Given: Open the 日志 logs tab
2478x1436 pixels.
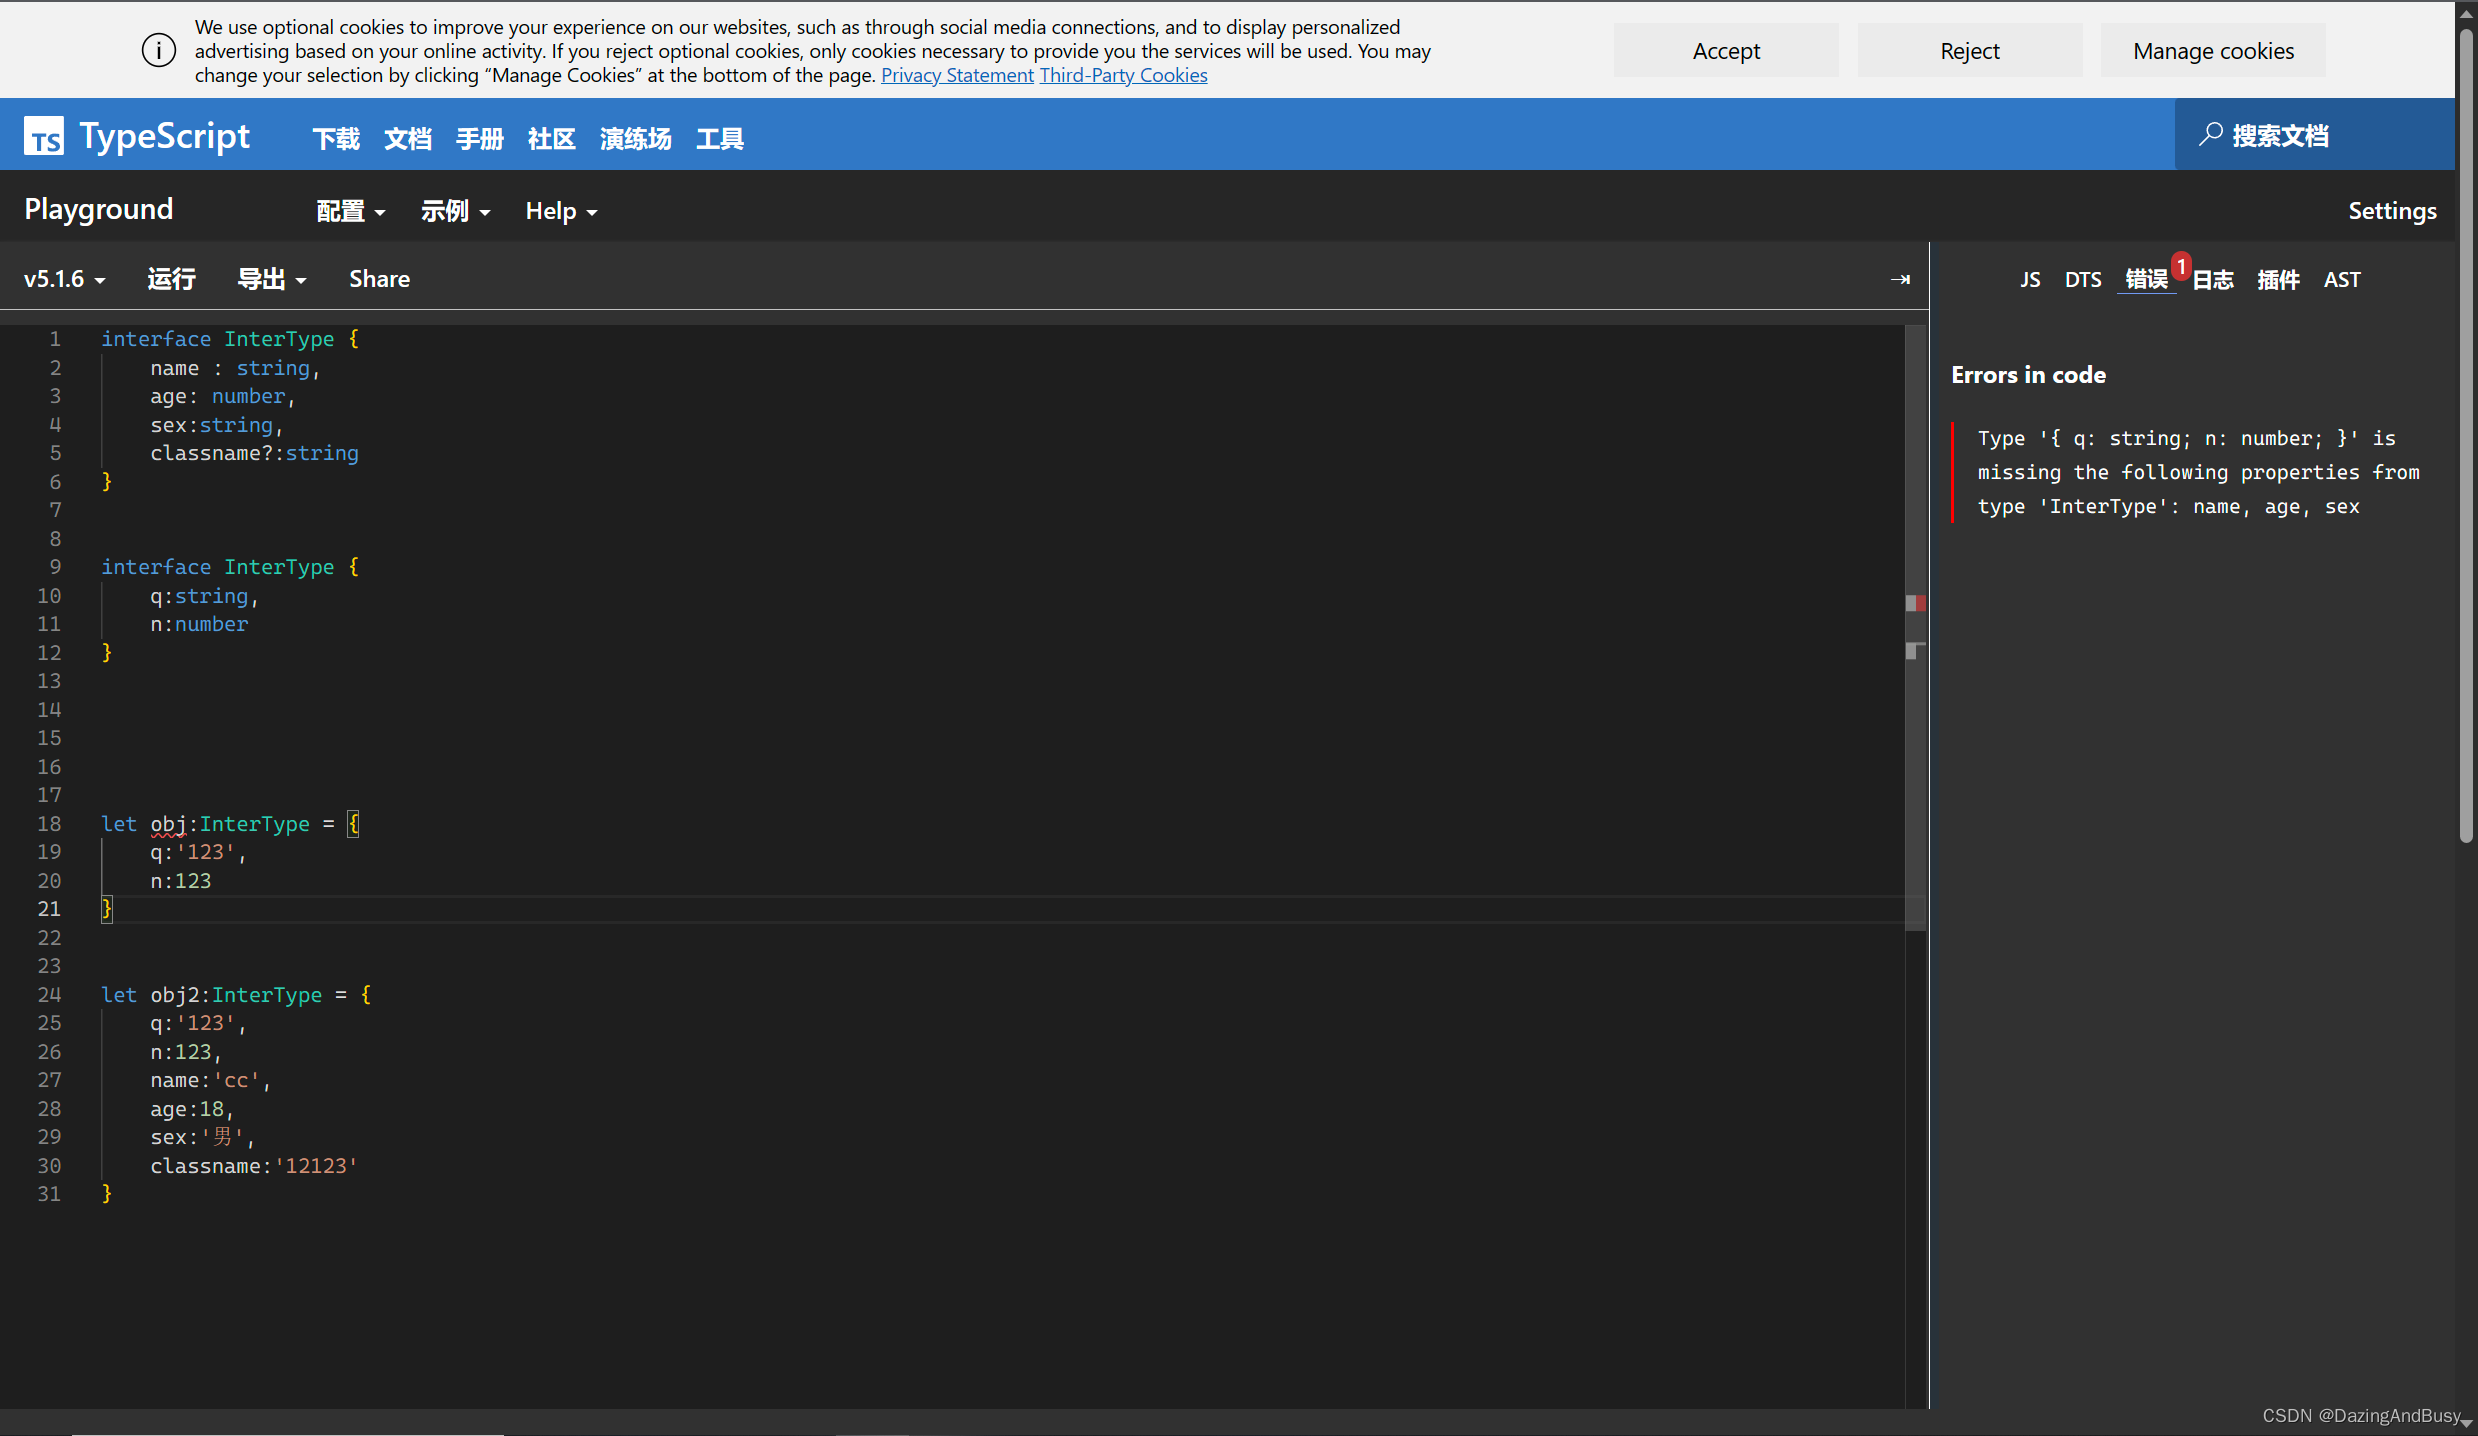Looking at the screenshot, I should 2213,280.
